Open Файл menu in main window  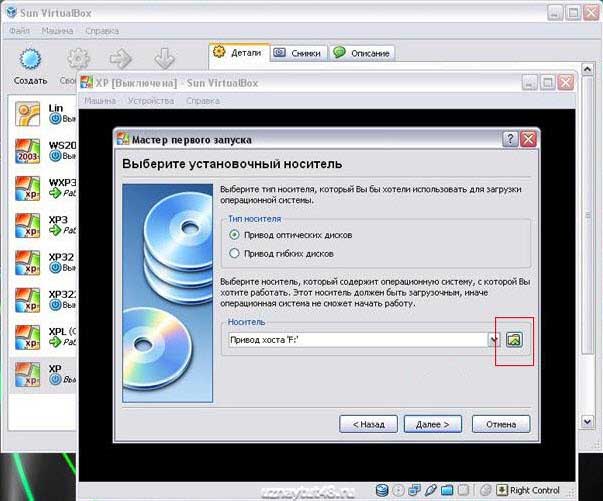point(19,30)
